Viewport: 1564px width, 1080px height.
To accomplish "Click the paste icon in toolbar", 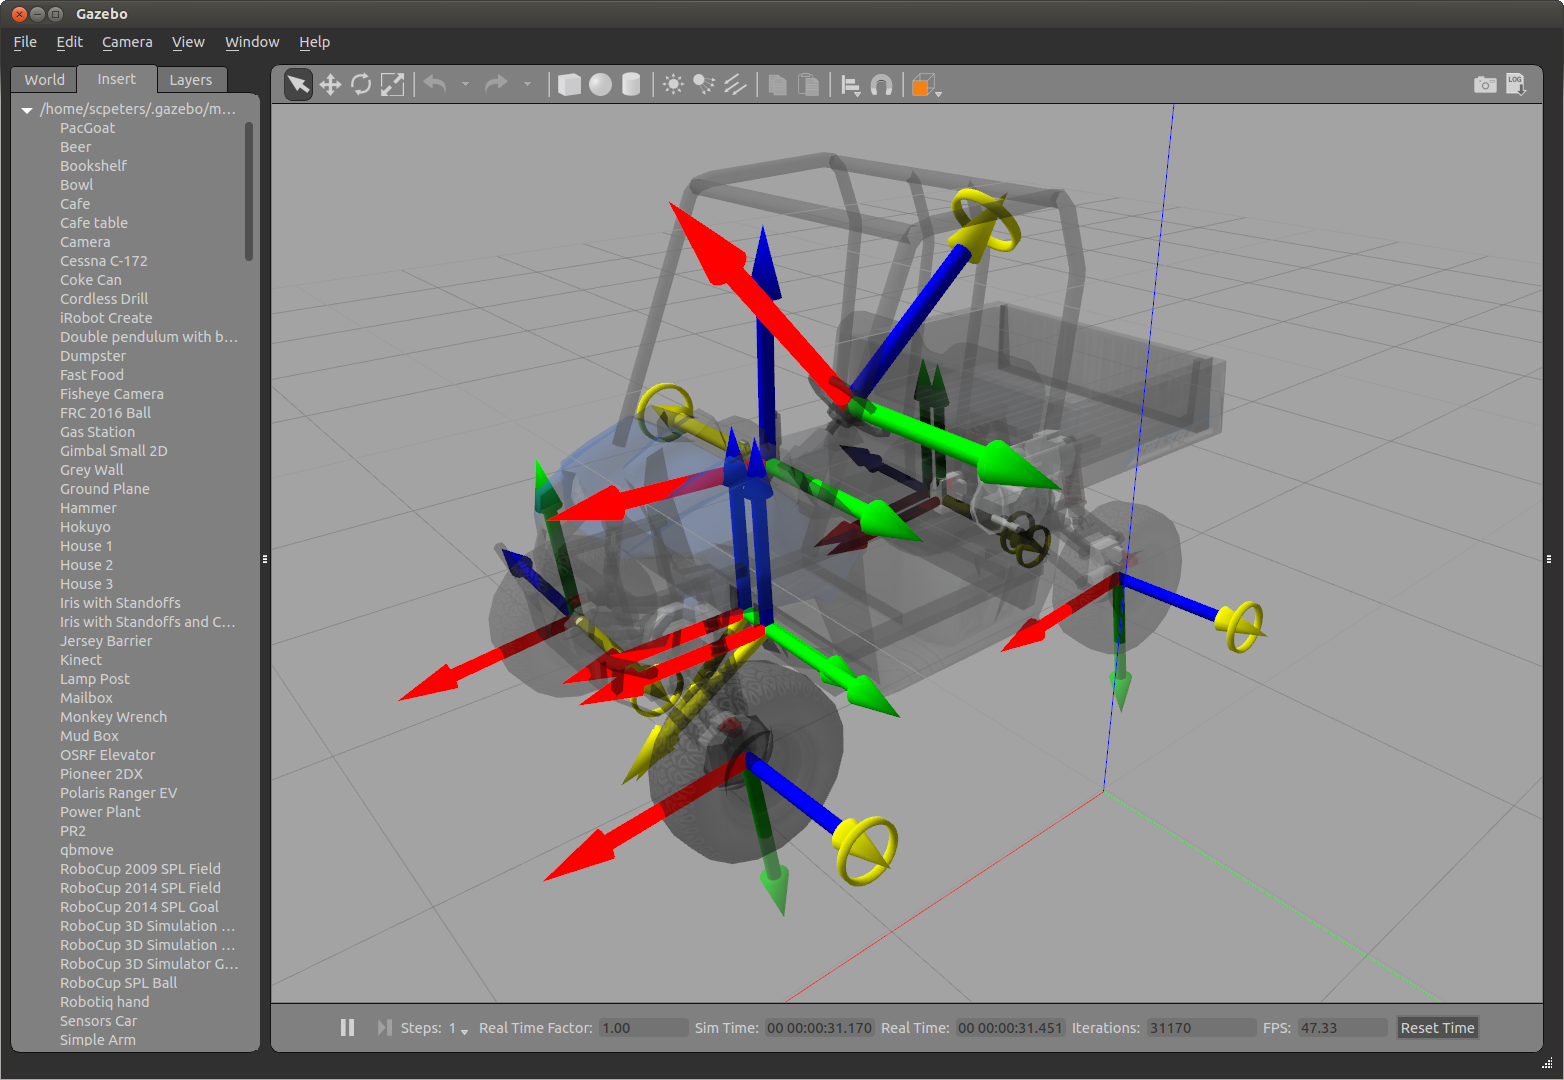I will 808,85.
